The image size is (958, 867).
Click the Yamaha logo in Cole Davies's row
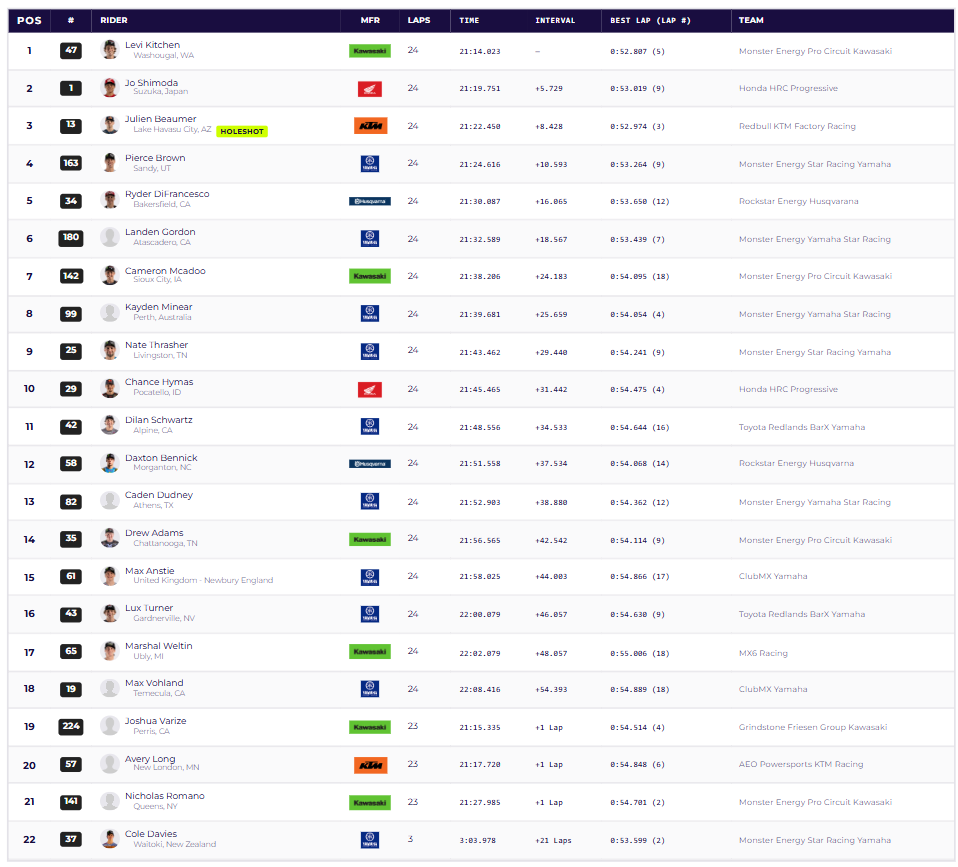[x=370, y=840]
